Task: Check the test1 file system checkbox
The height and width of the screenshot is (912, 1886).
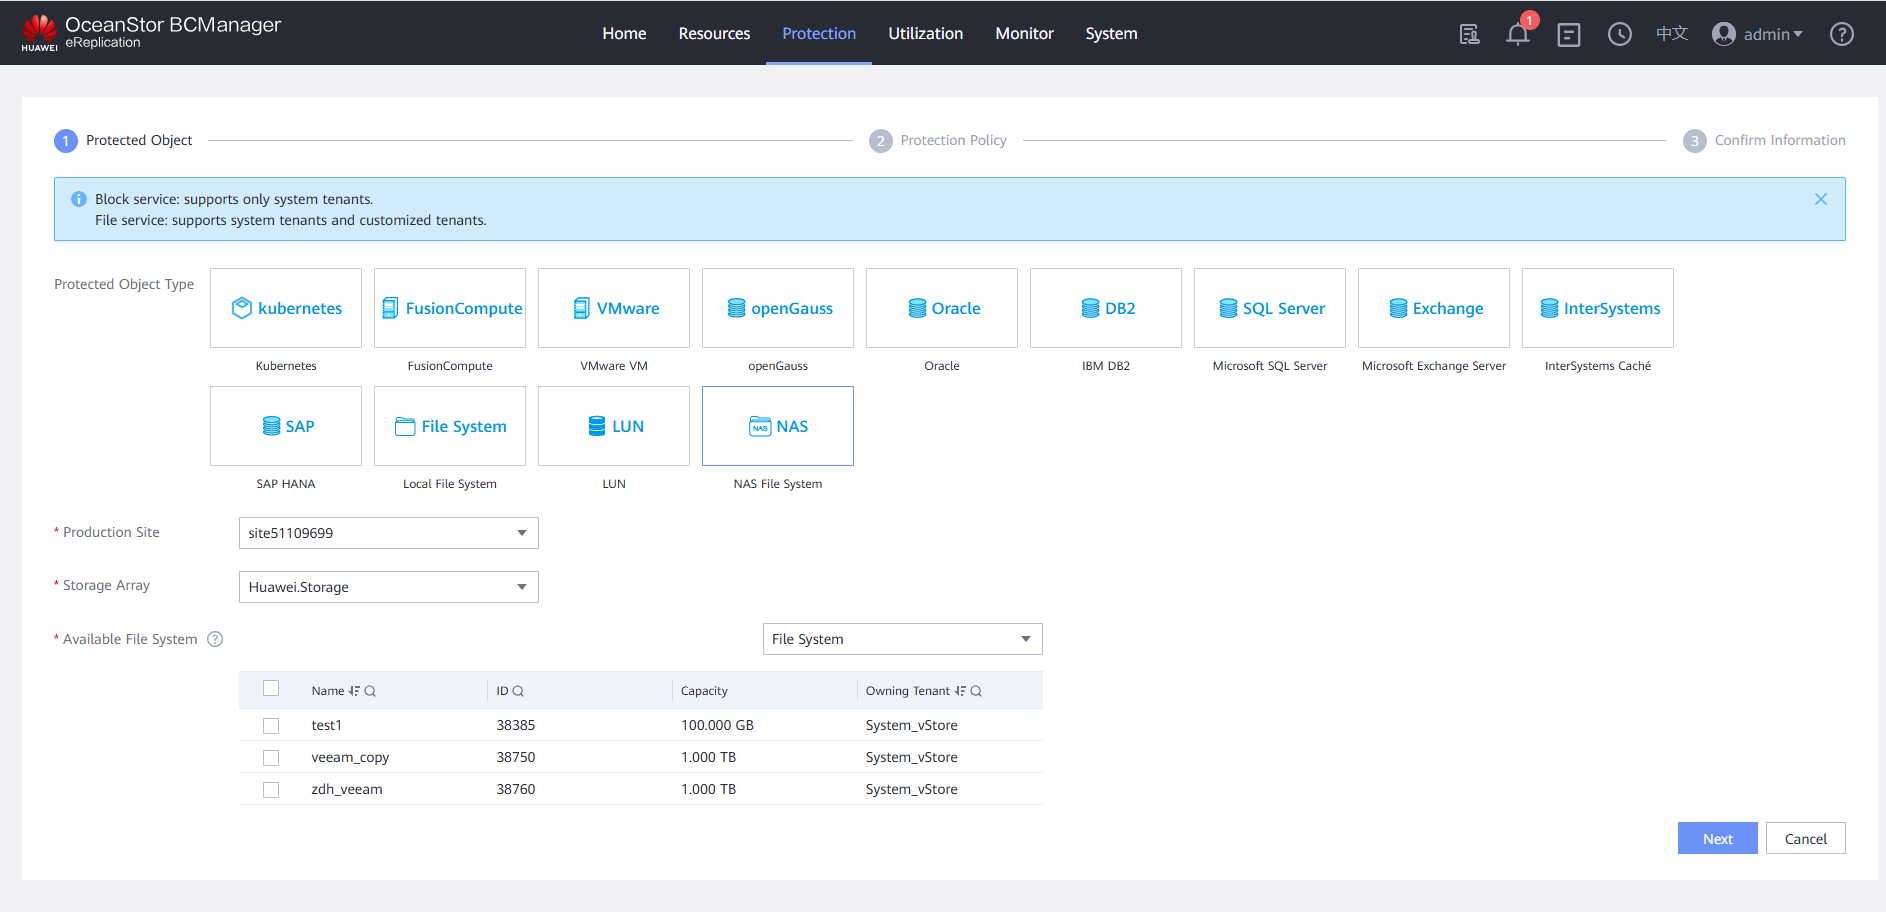Action: [x=271, y=726]
